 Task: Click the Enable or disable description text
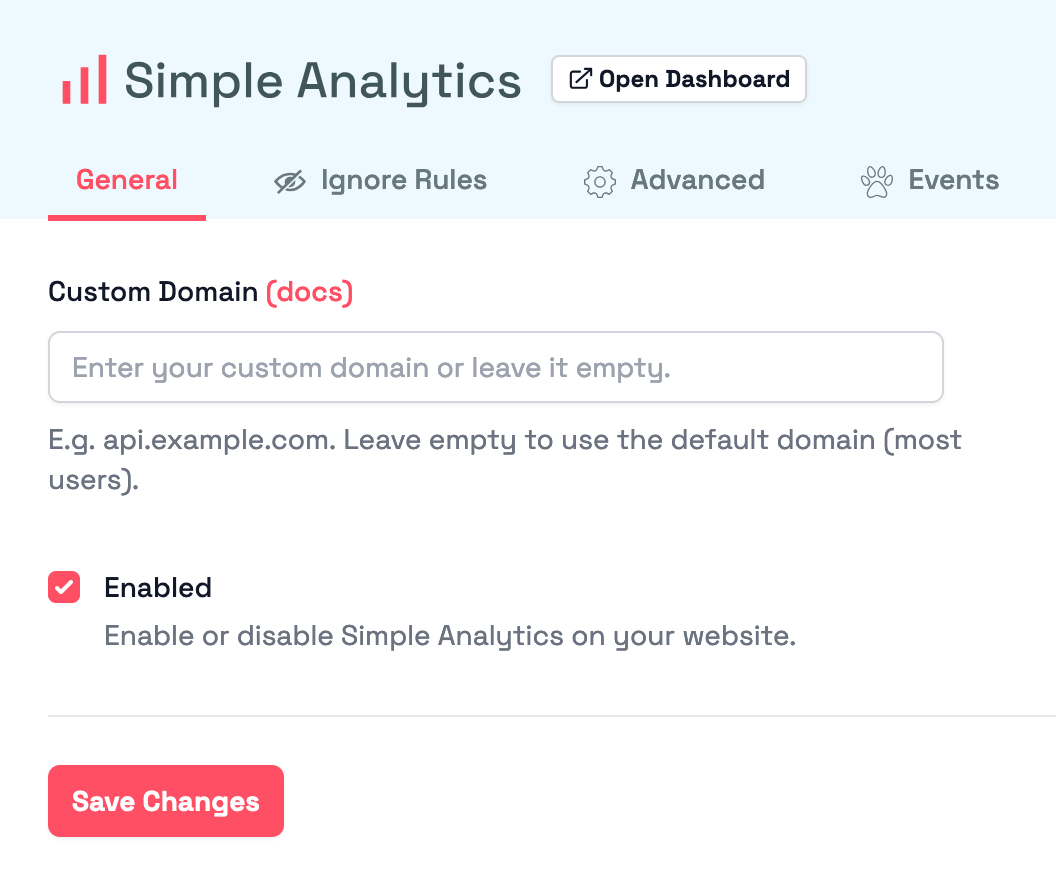450,636
